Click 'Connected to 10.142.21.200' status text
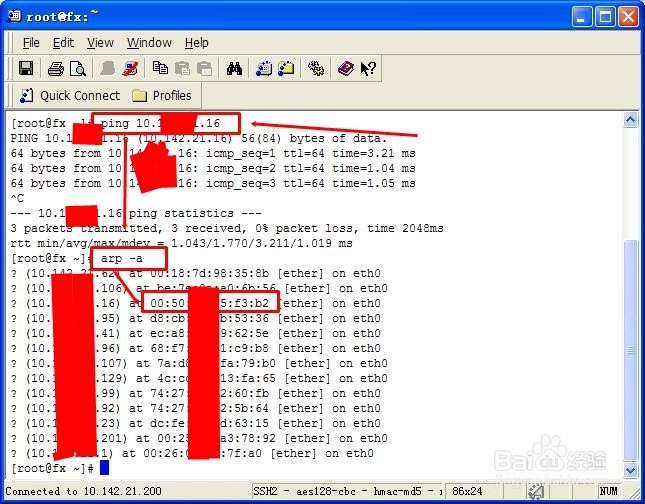The height and width of the screenshot is (504, 645). coord(84,491)
